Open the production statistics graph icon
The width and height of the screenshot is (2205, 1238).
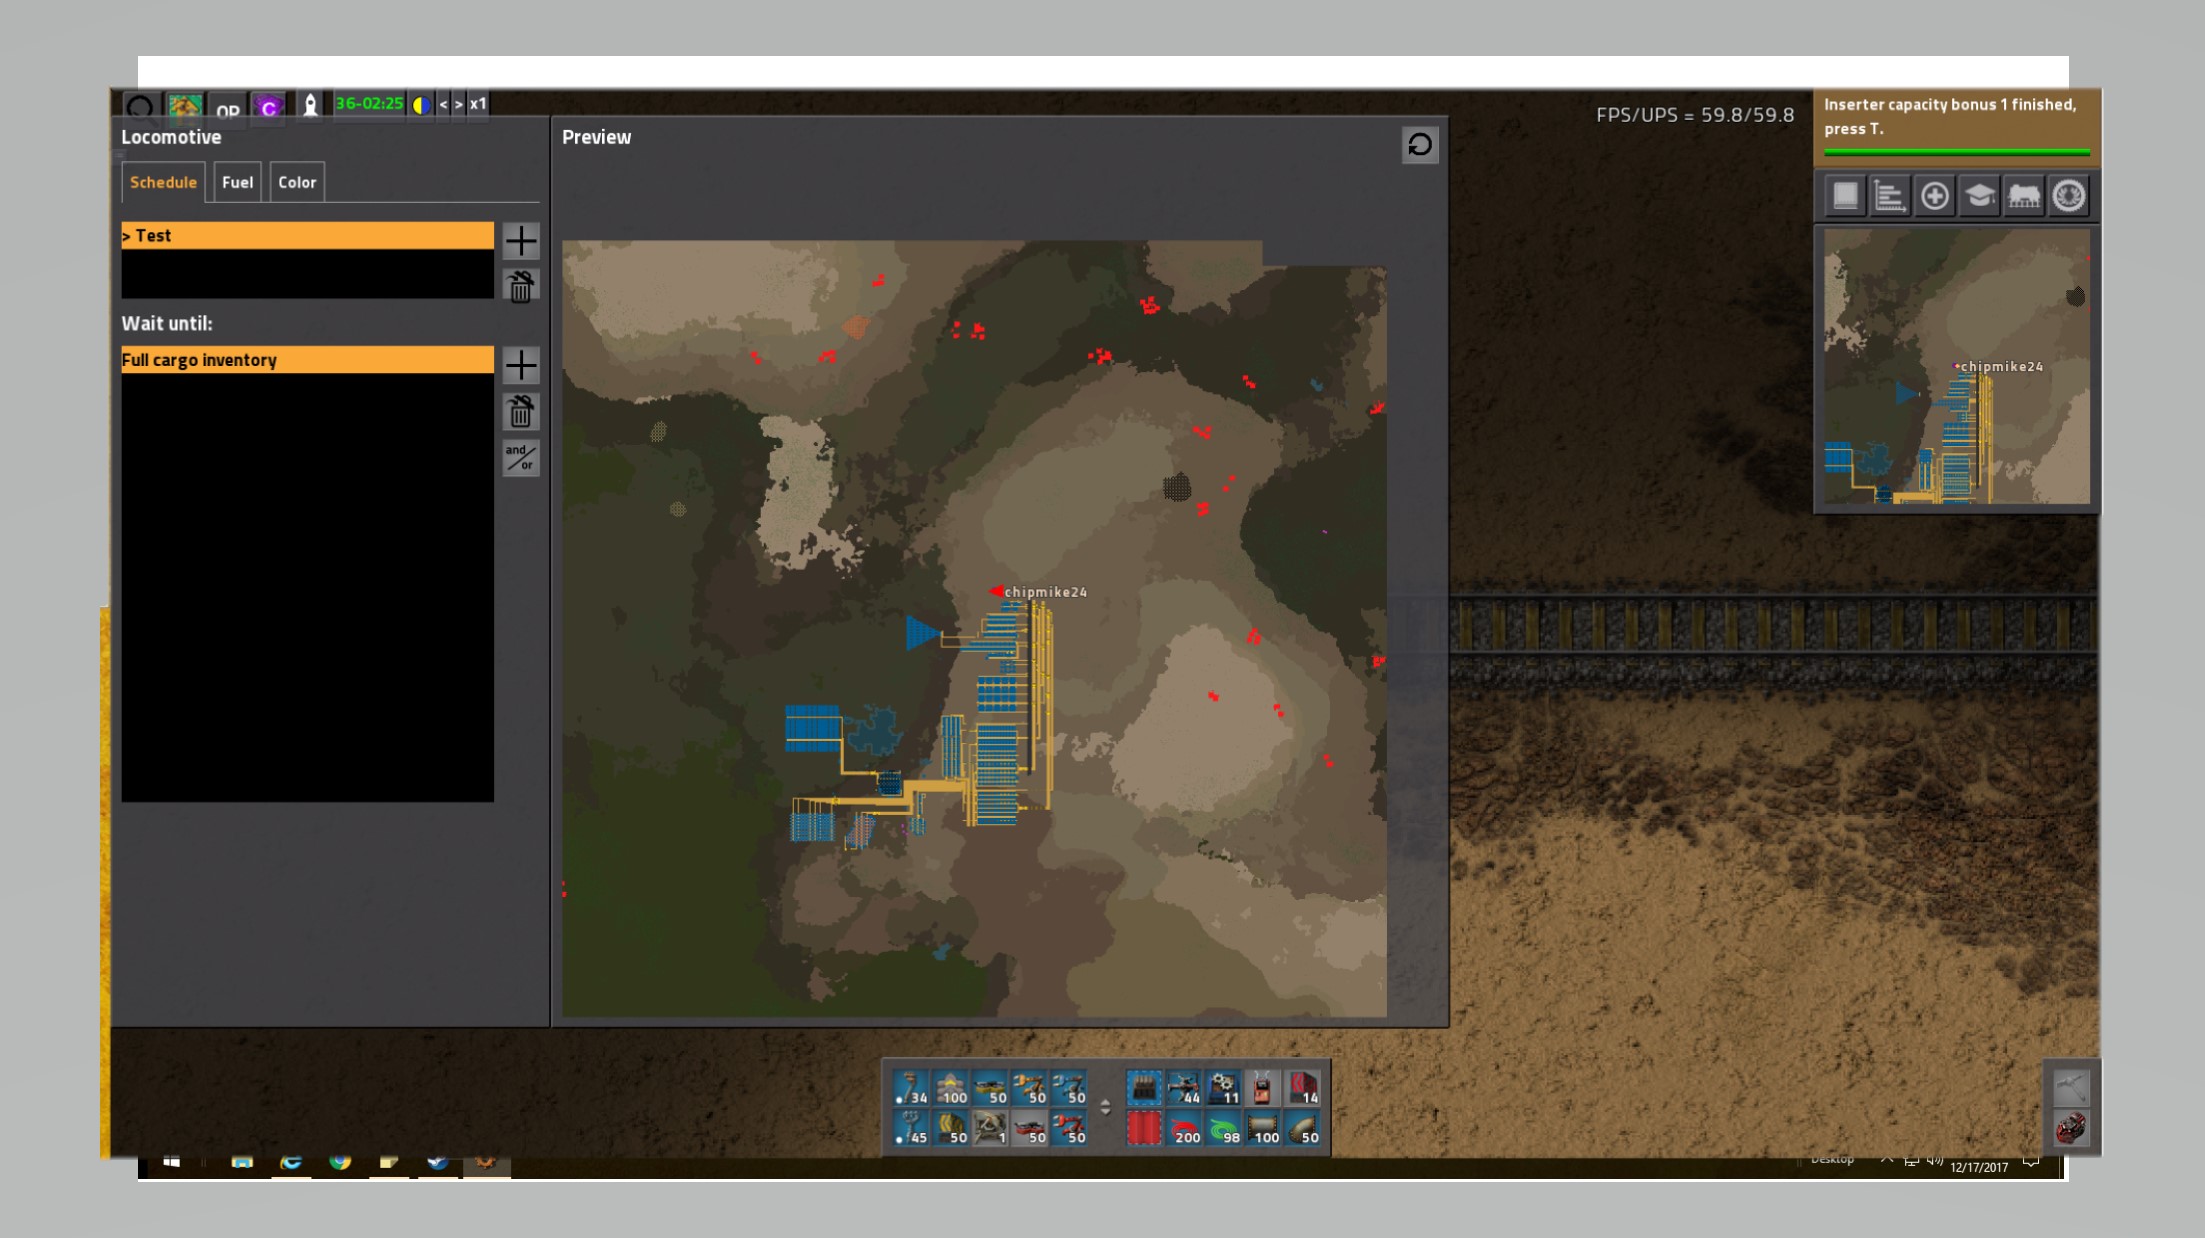coord(1889,196)
